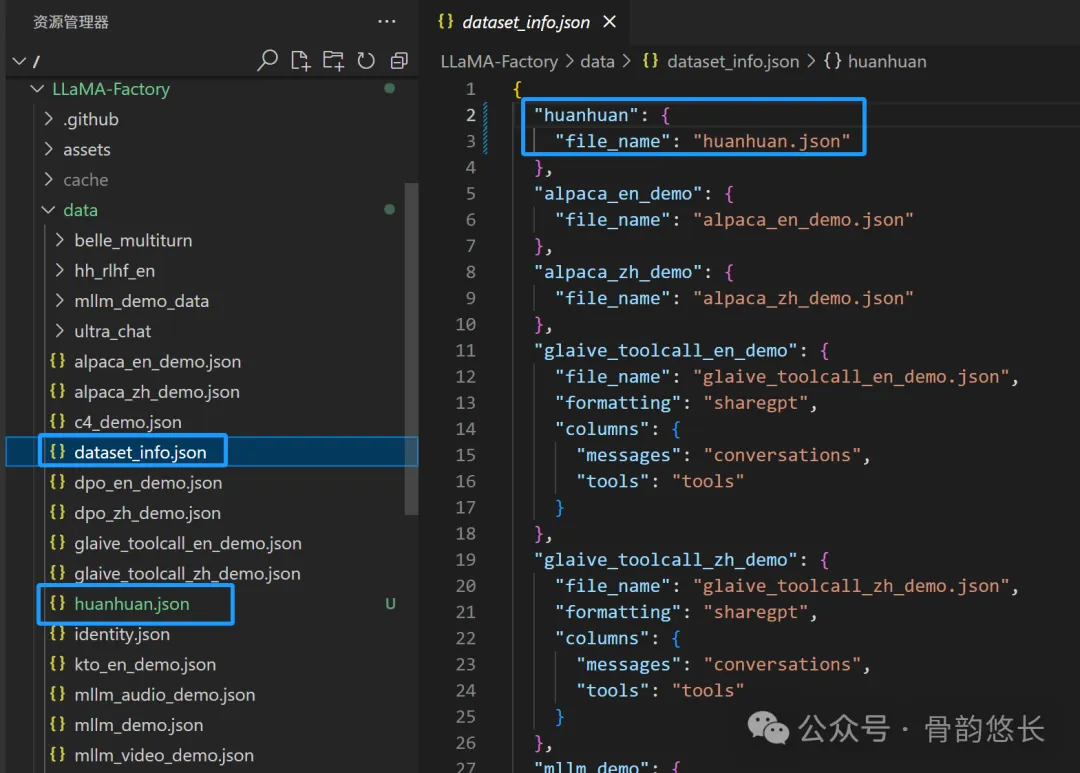Open identity.json file

tap(122, 634)
